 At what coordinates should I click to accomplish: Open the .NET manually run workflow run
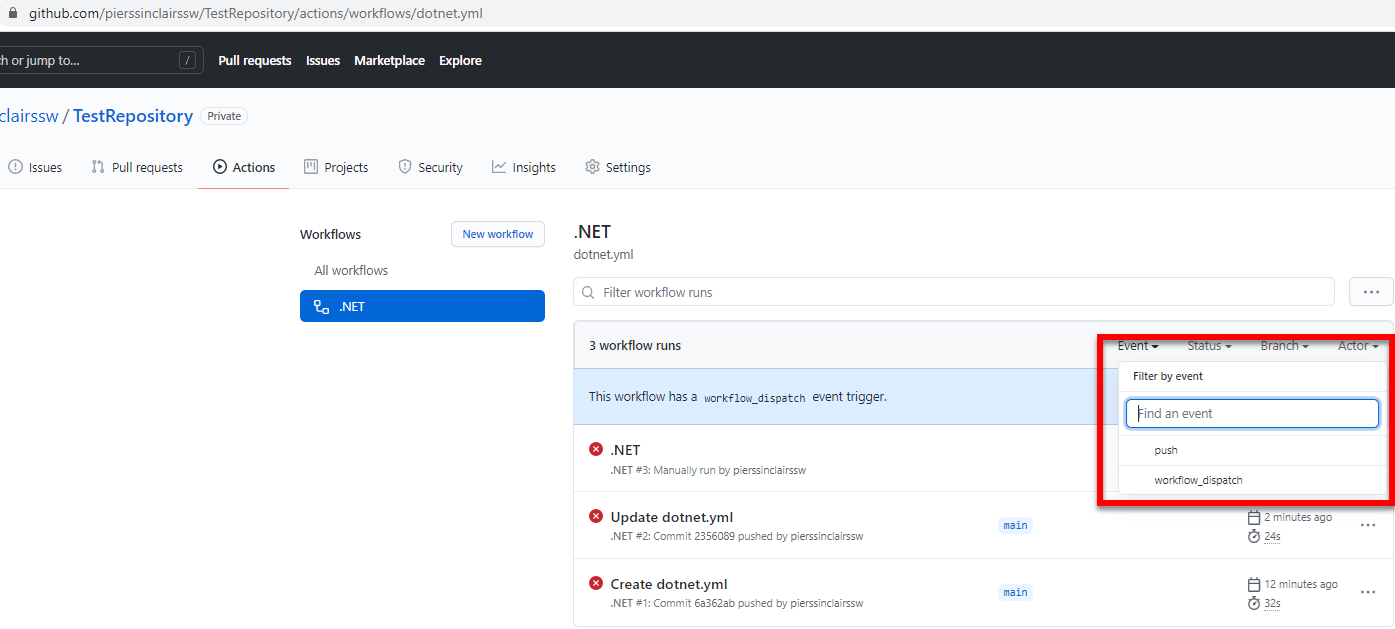[x=625, y=450]
